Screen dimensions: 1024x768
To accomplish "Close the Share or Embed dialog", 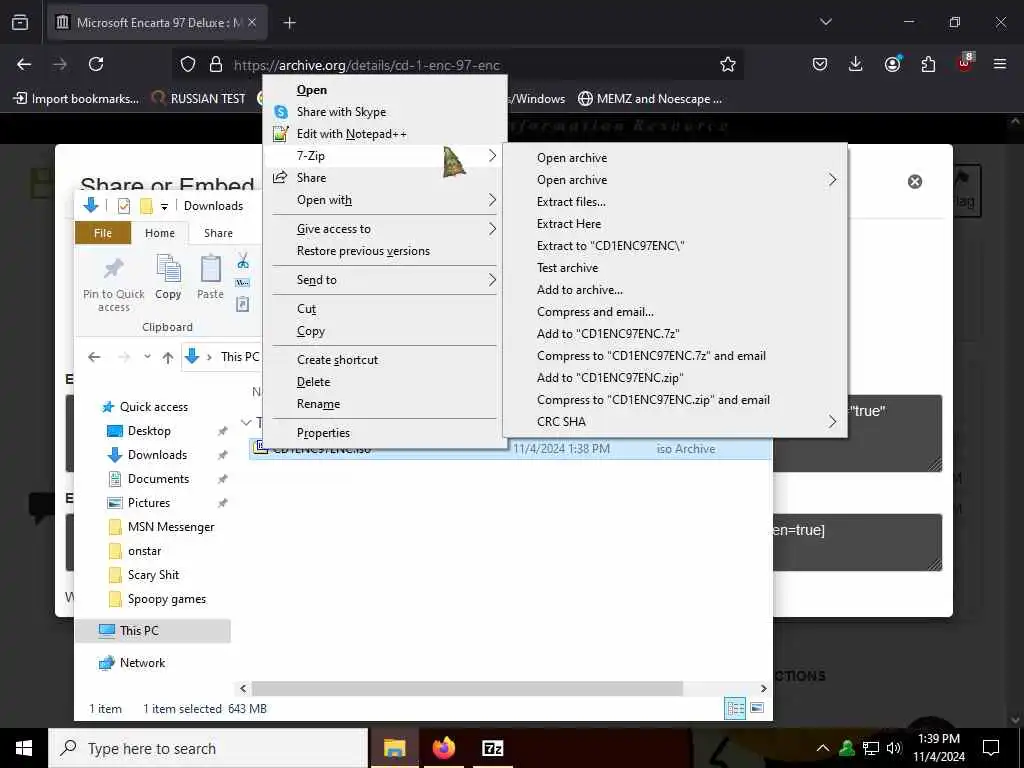I will (915, 182).
